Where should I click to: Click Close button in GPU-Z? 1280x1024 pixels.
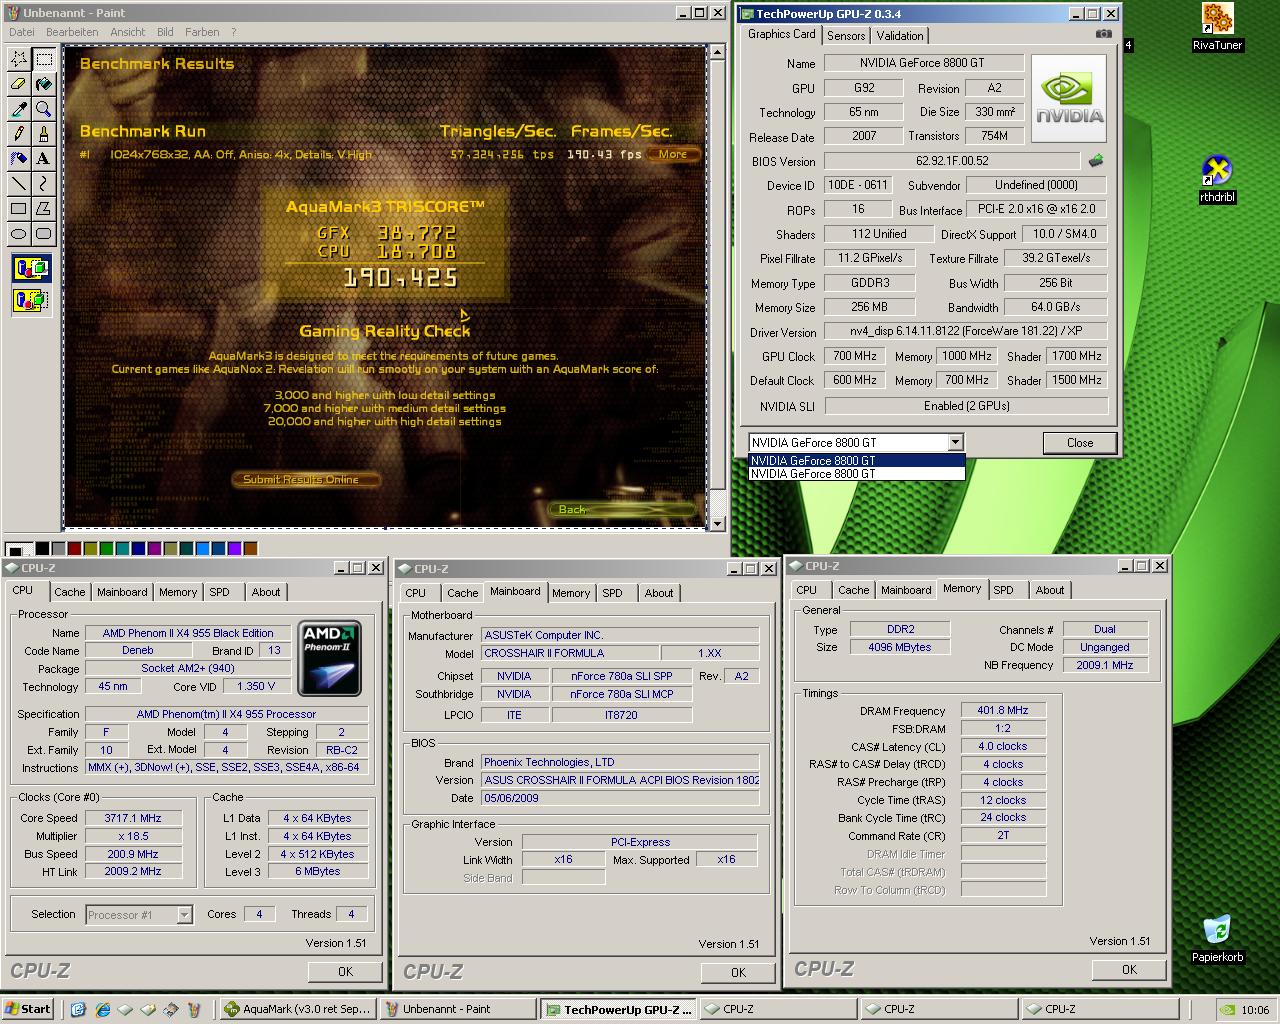coord(1080,442)
